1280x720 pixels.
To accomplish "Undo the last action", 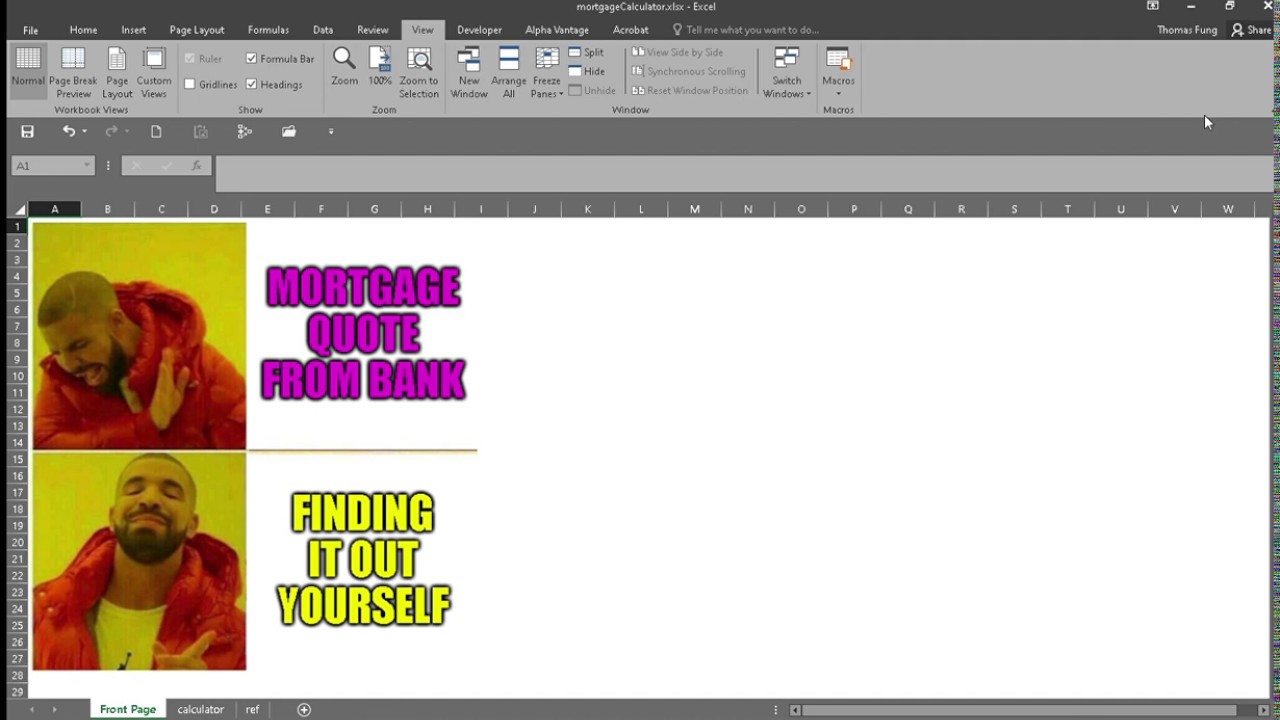I will click(x=68, y=131).
